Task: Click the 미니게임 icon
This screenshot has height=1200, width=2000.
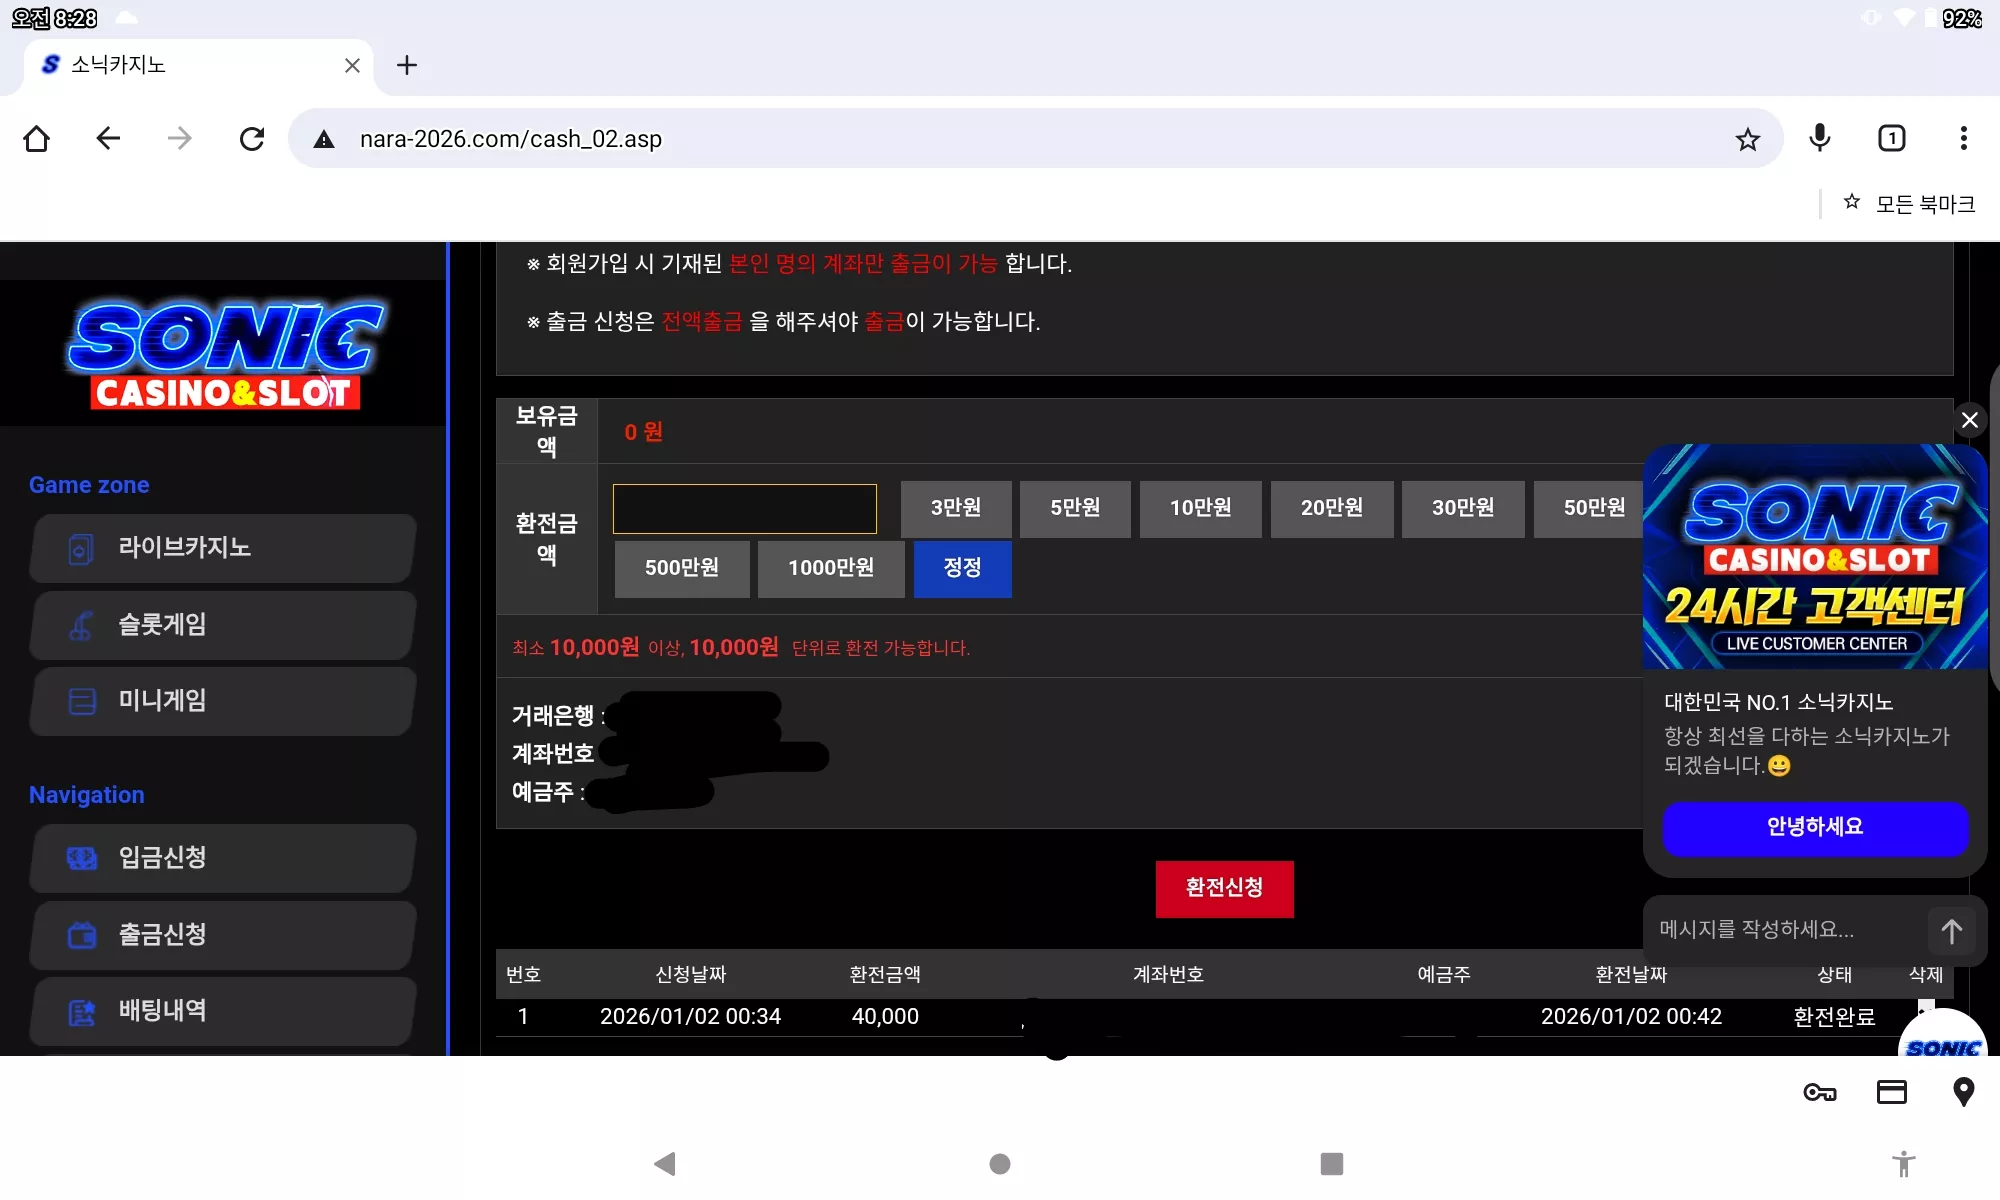Action: (x=81, y=701)
